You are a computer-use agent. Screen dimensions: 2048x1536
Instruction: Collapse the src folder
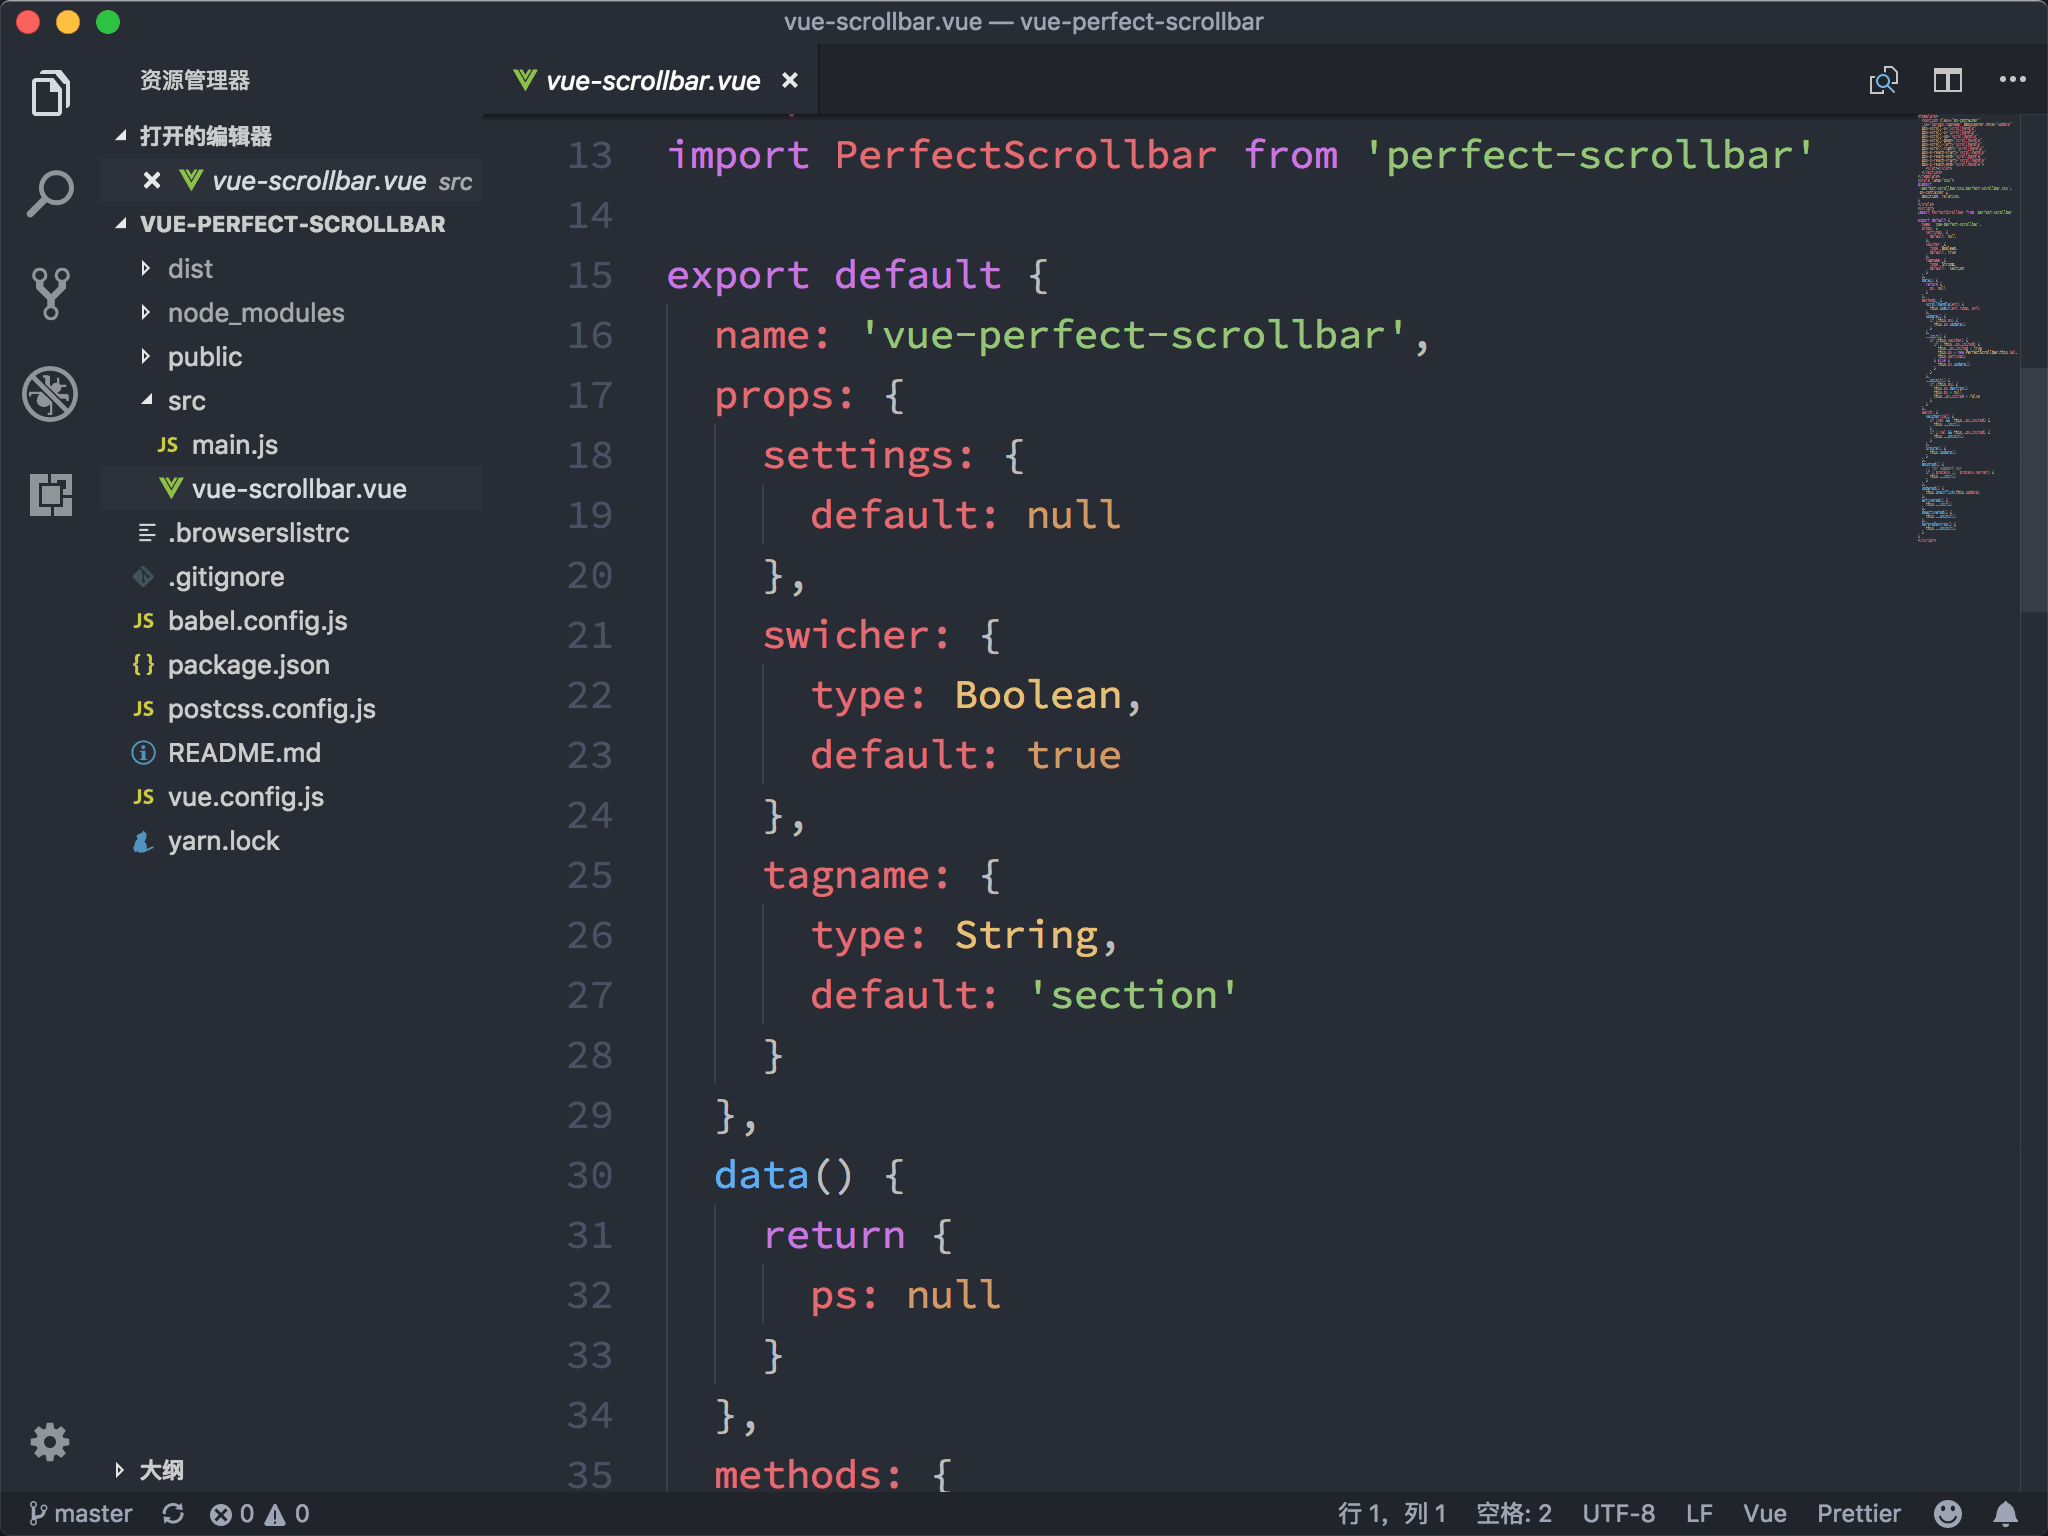pyautogui.click(x=186, y=401)
